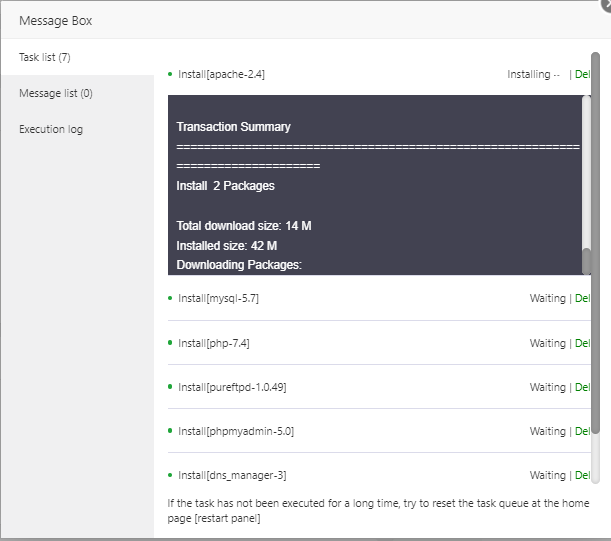Click the Waiting status of mysql-5.7

tap(547, 298)
